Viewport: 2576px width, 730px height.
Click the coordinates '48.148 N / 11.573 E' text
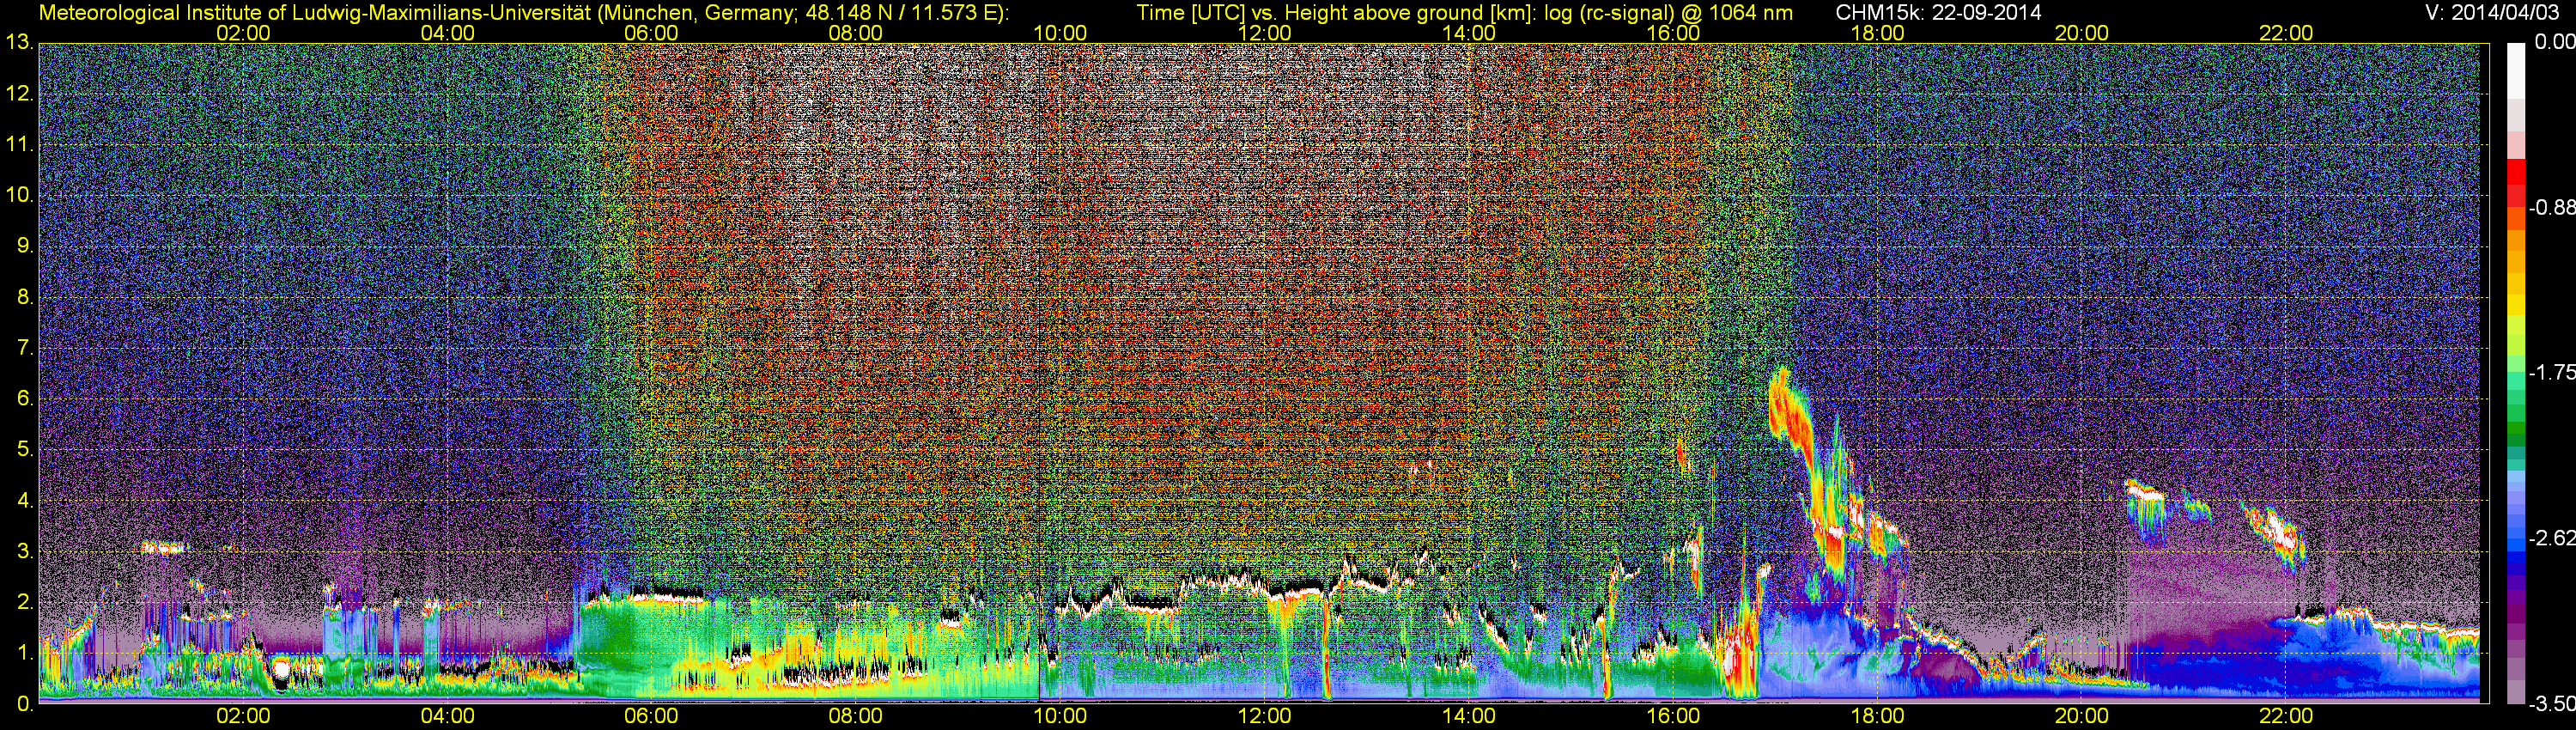tap(901, 13)
